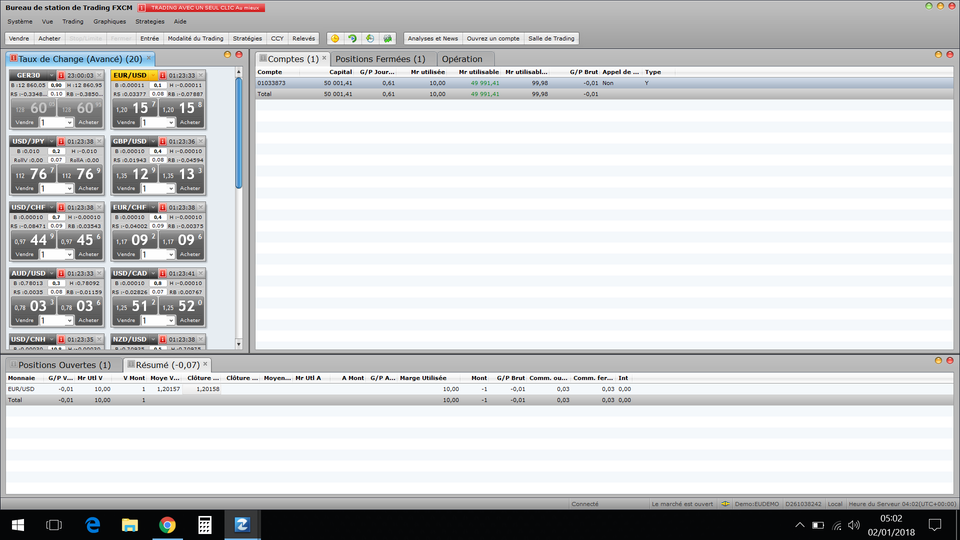
Task: Toggle one-click trading on the AUD/USD tile
Action: [x=61, y=273]
